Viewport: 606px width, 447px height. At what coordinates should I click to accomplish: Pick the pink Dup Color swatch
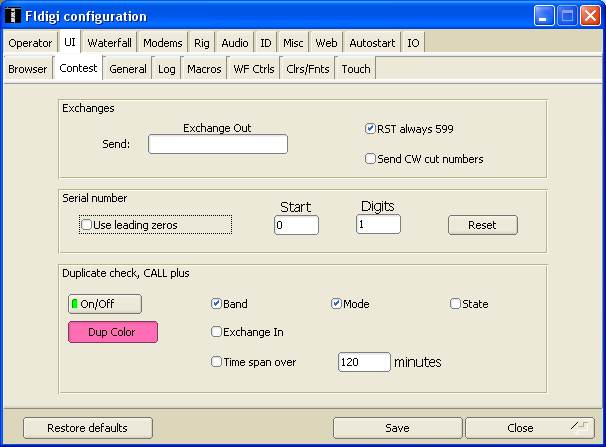pyautogui.click(x=113, y=332)
